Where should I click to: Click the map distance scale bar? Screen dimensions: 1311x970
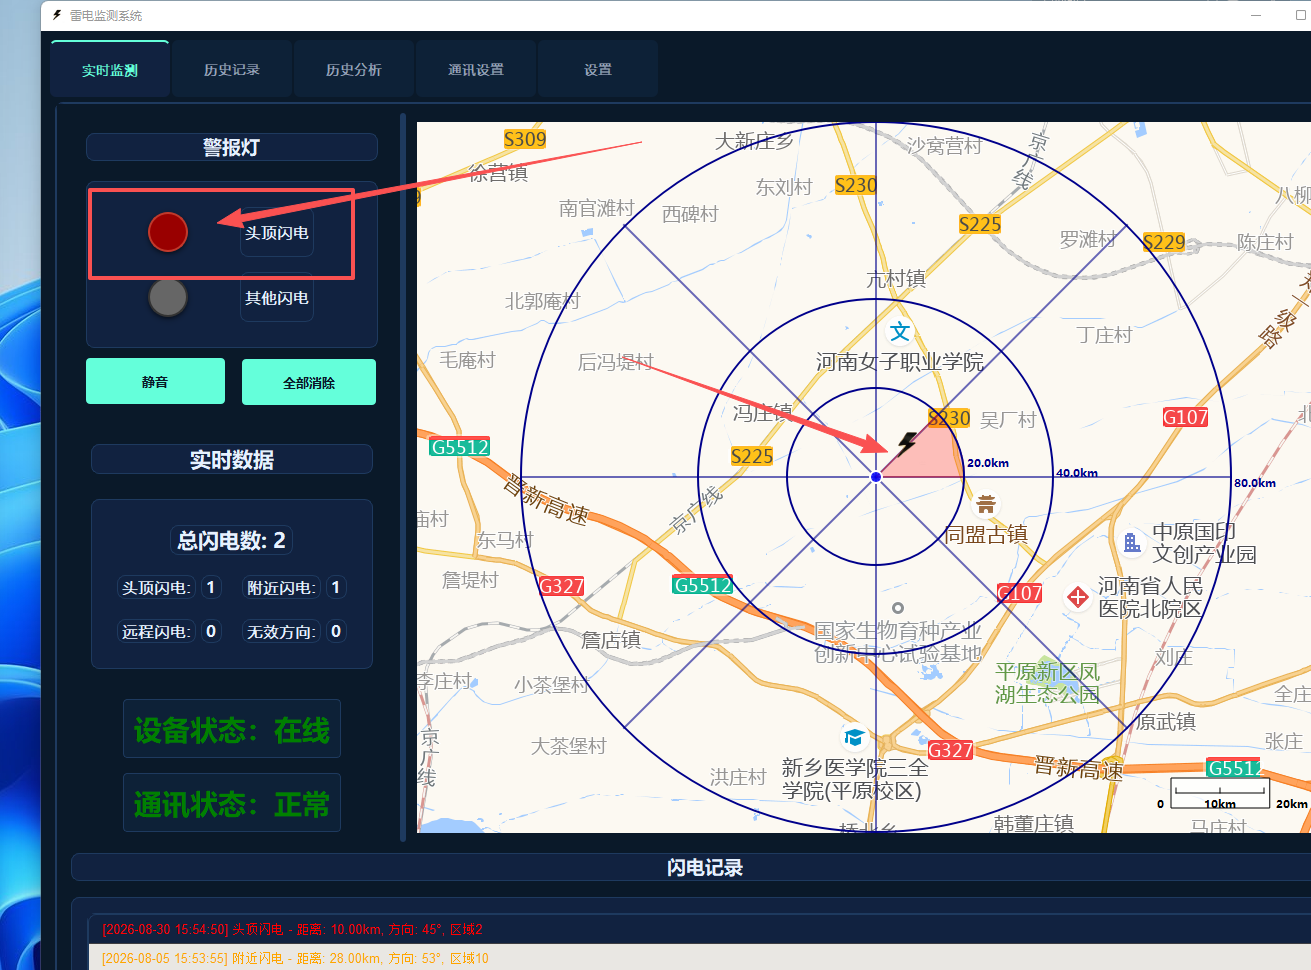click(x=1220, y=792)
